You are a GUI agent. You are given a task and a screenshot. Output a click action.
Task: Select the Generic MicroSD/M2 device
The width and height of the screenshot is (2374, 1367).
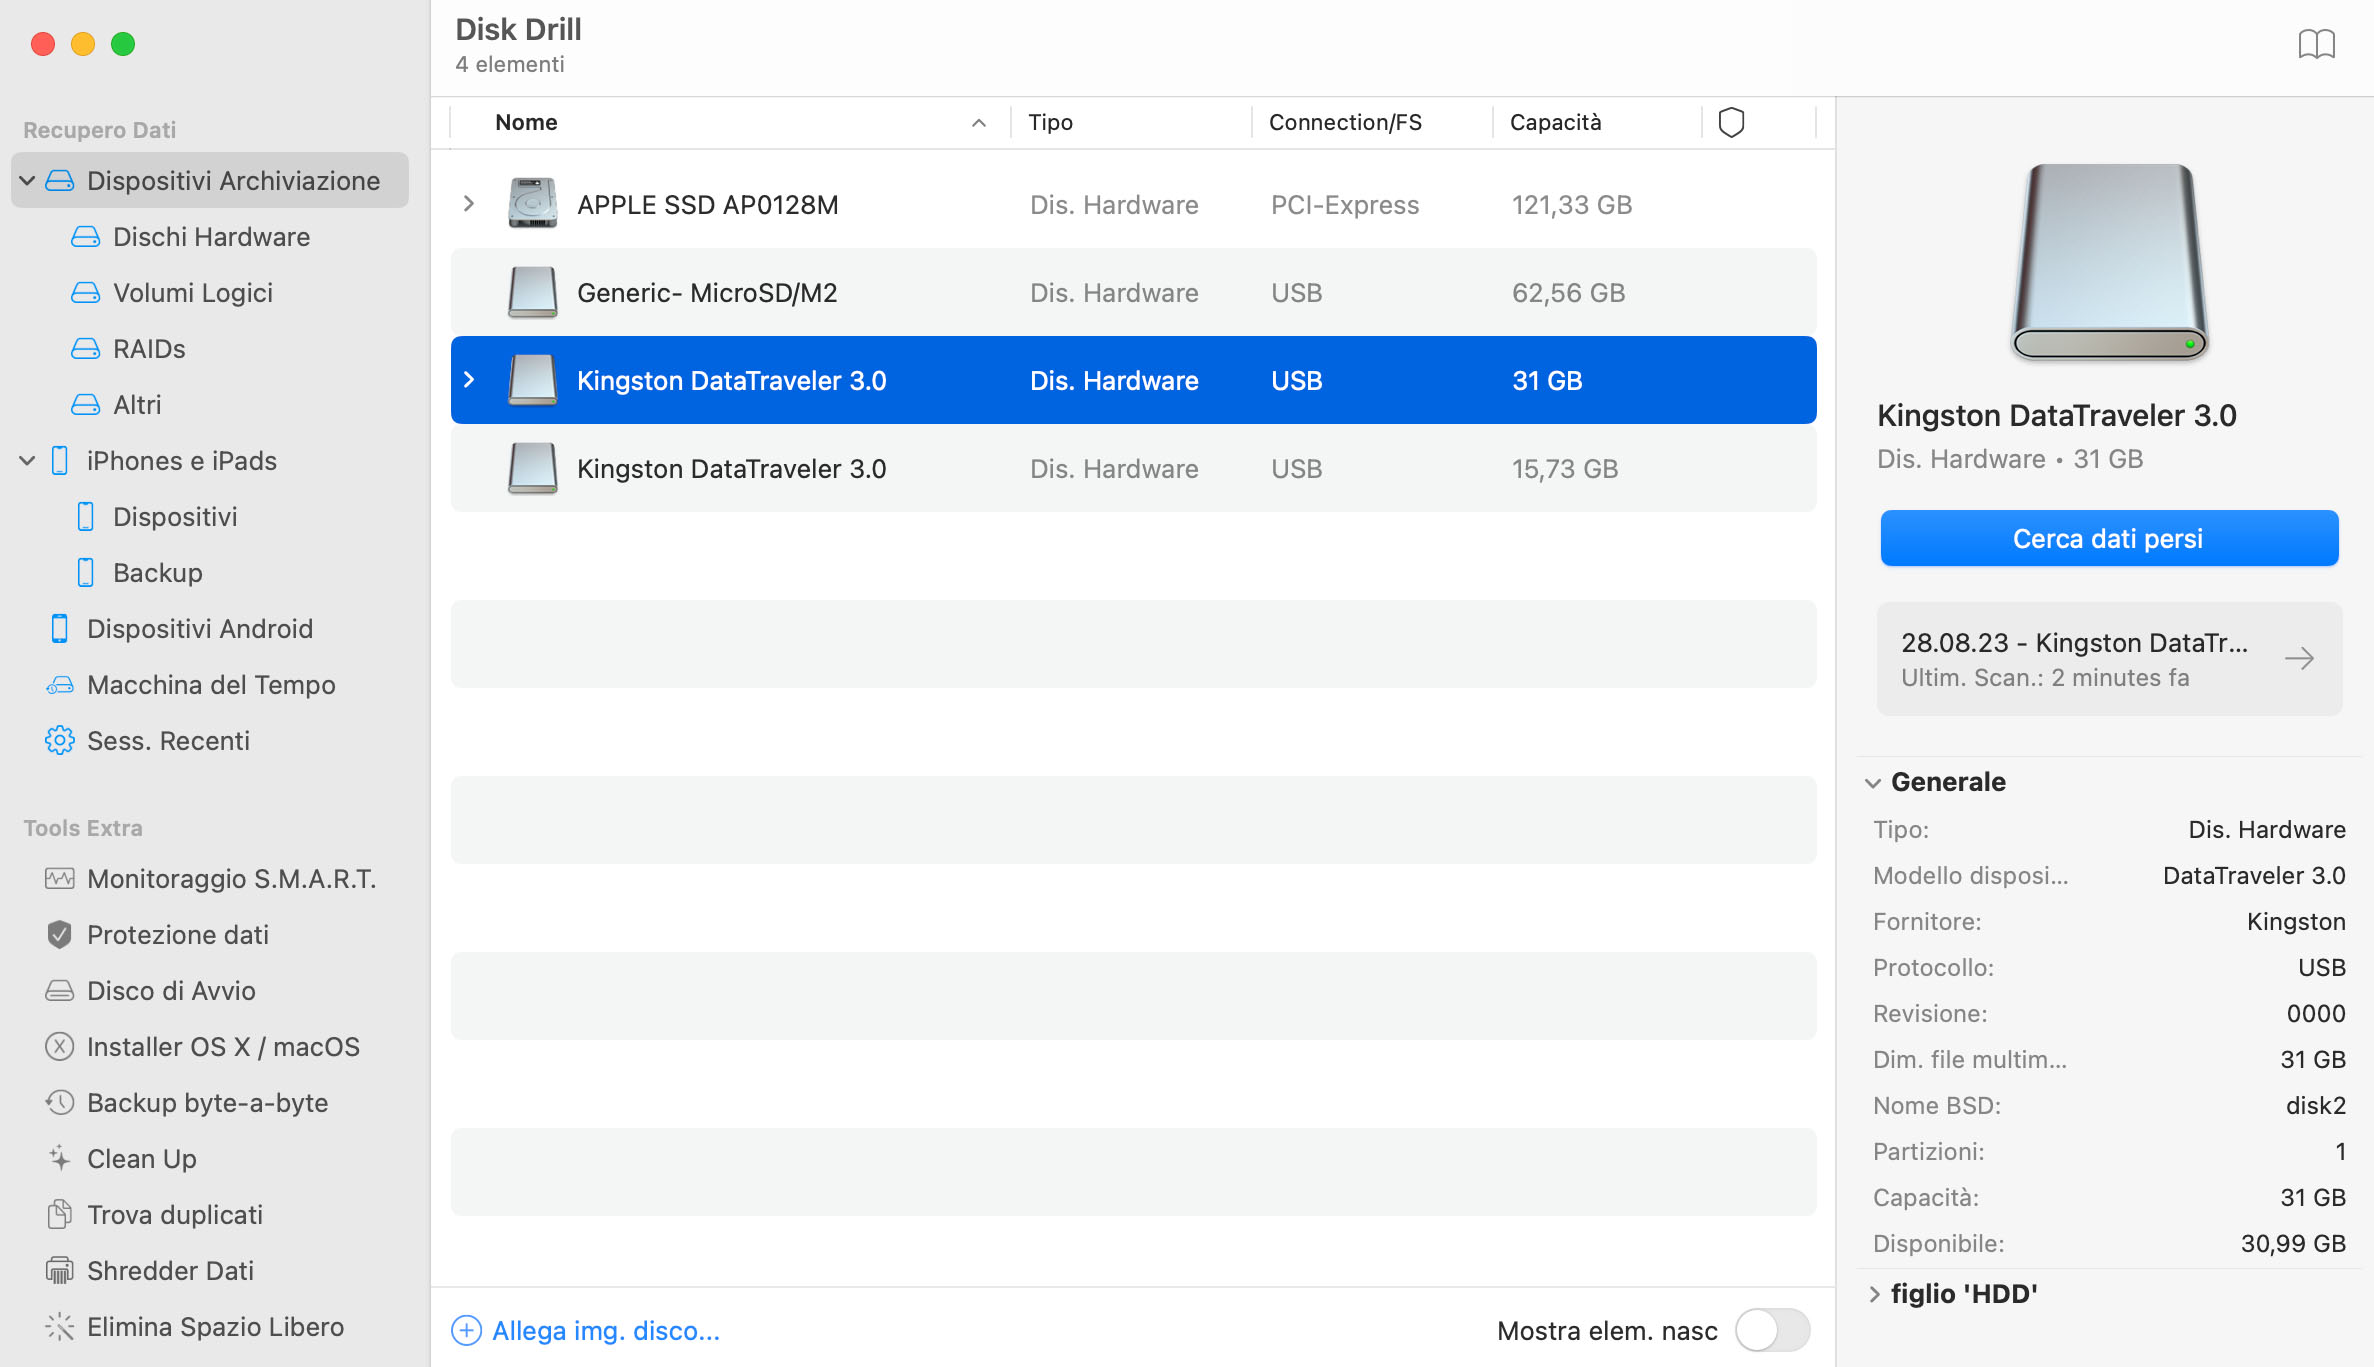(1132, 292)
